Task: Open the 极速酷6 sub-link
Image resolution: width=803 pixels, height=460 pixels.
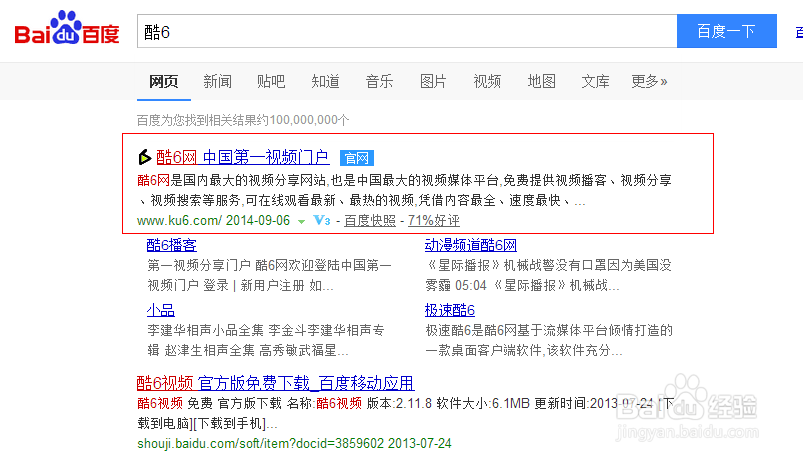Action: pyautogui.click(x=450, y=310)
